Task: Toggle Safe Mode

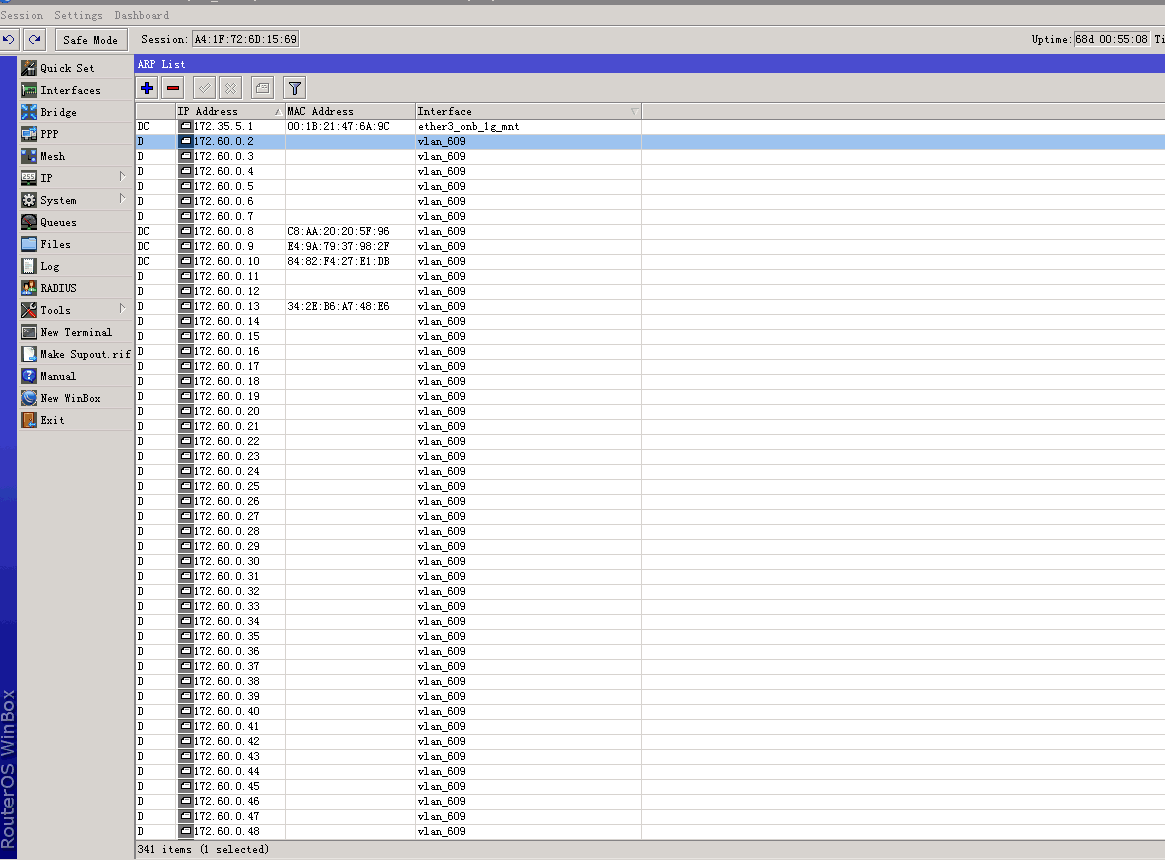Action: coord(90,39)
